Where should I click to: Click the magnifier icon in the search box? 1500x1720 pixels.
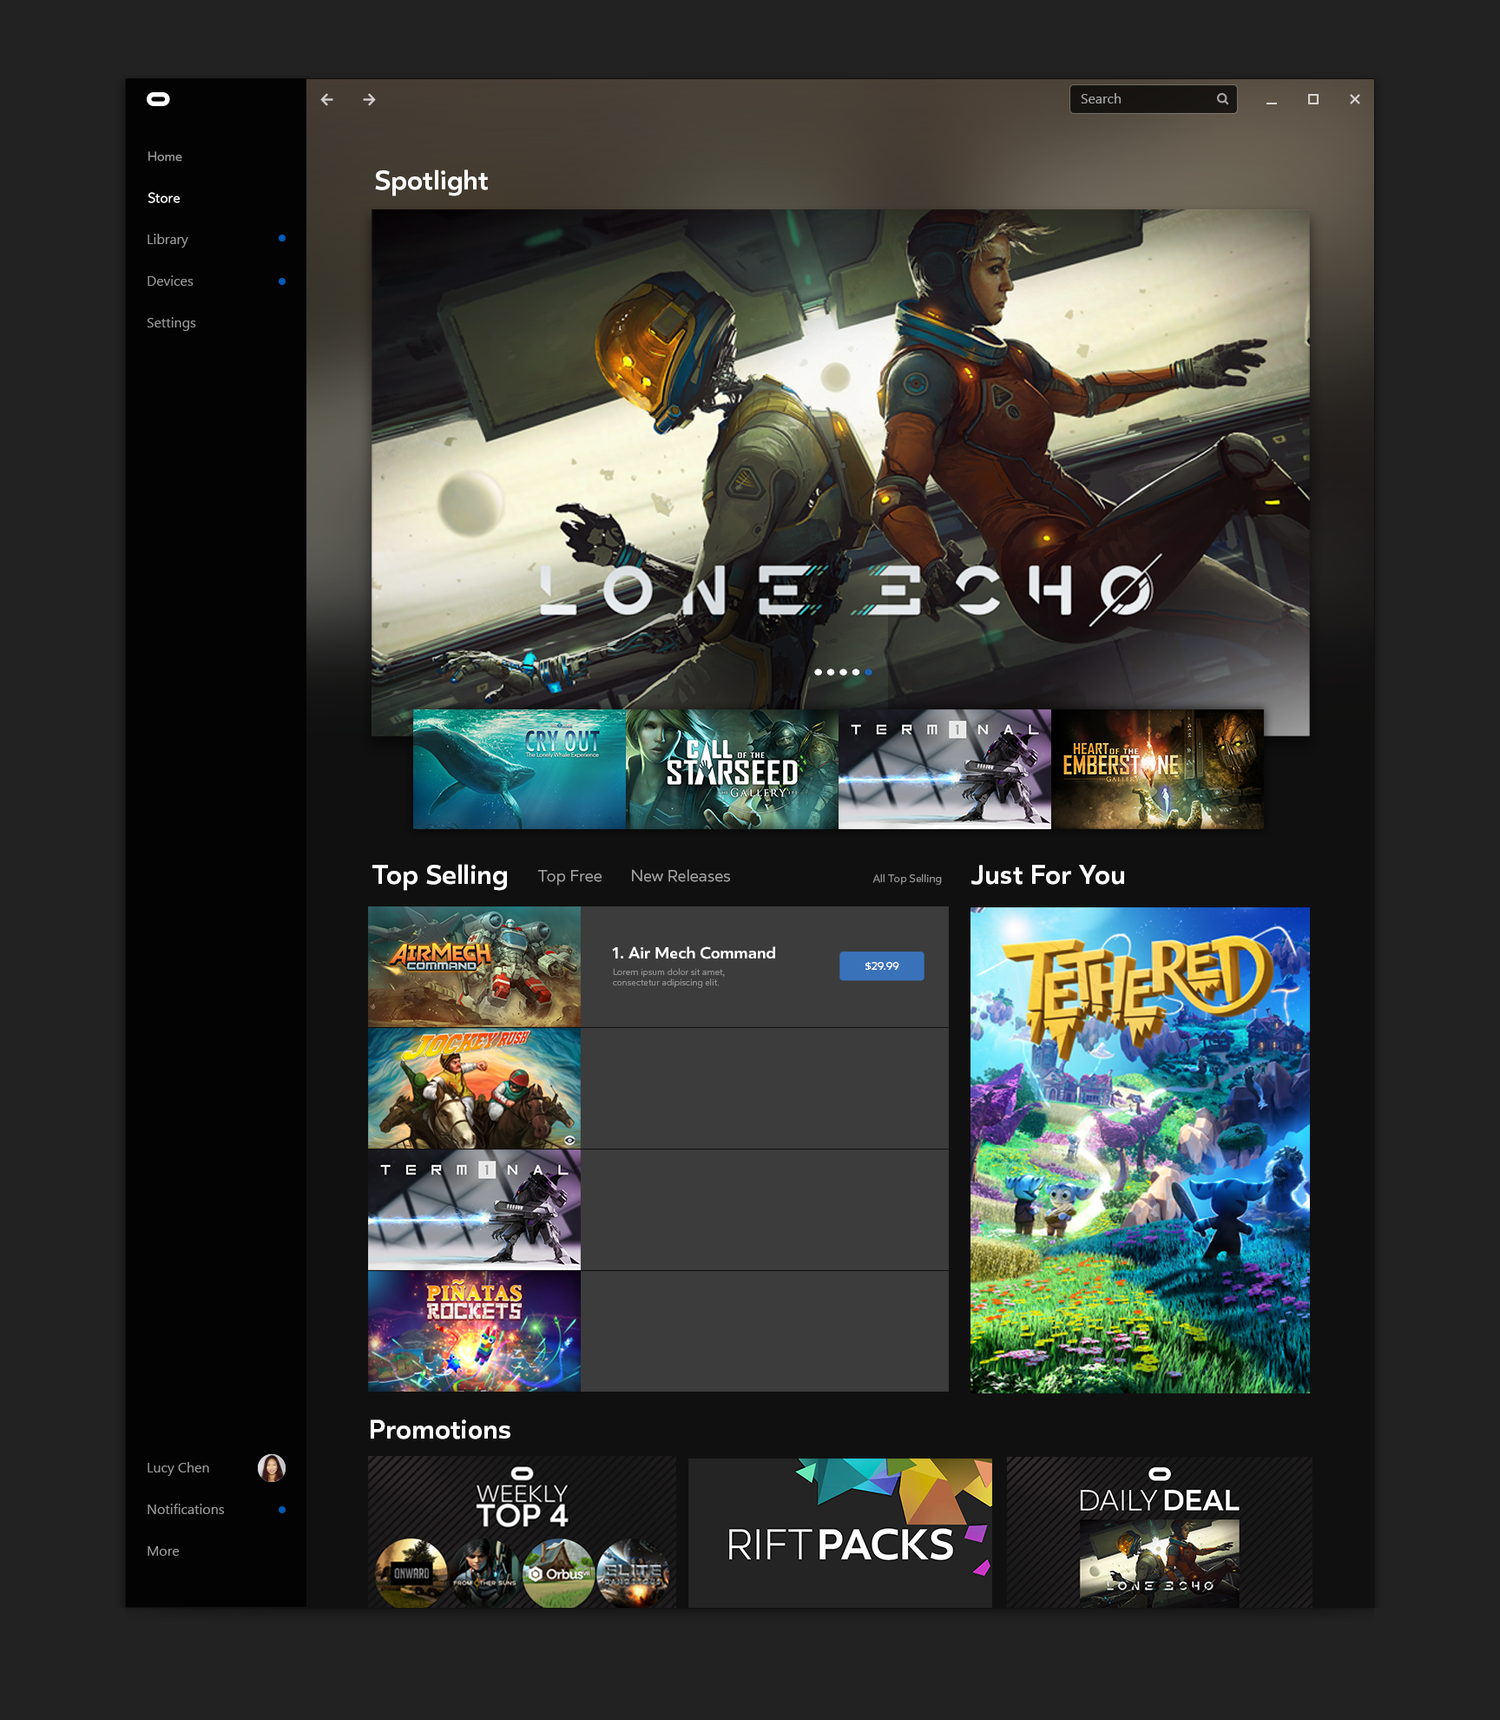[1222, 99]
